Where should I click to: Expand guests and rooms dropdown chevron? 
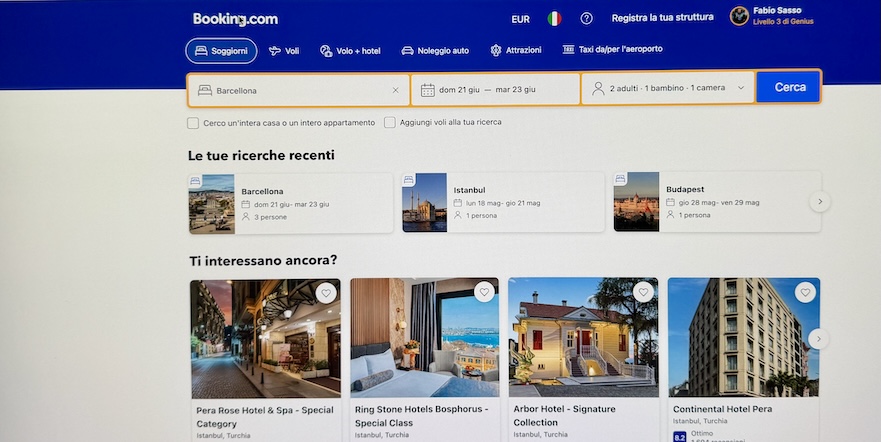tap(741, 88)
